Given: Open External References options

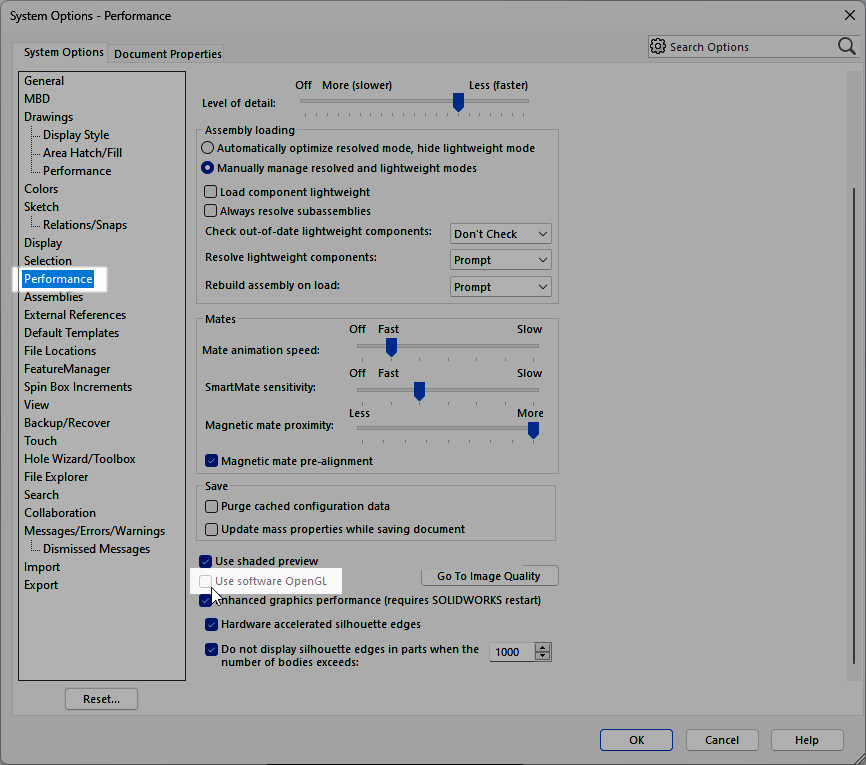Looking at the screenshot, I should tap(75, 315).
